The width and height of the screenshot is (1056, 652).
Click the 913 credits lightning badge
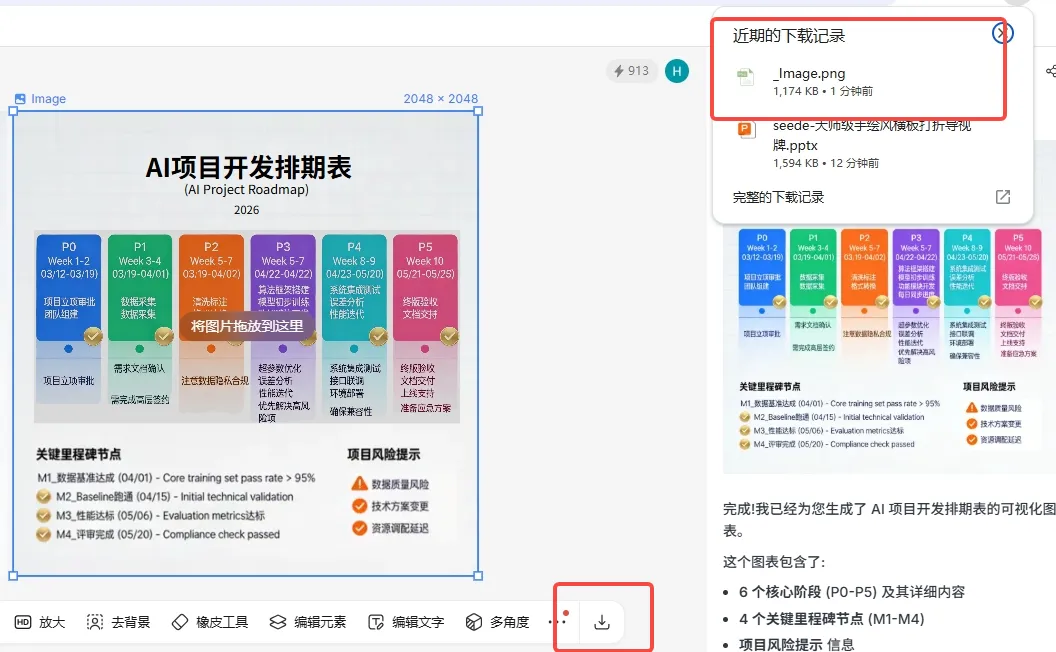click(x=631, y=71)
